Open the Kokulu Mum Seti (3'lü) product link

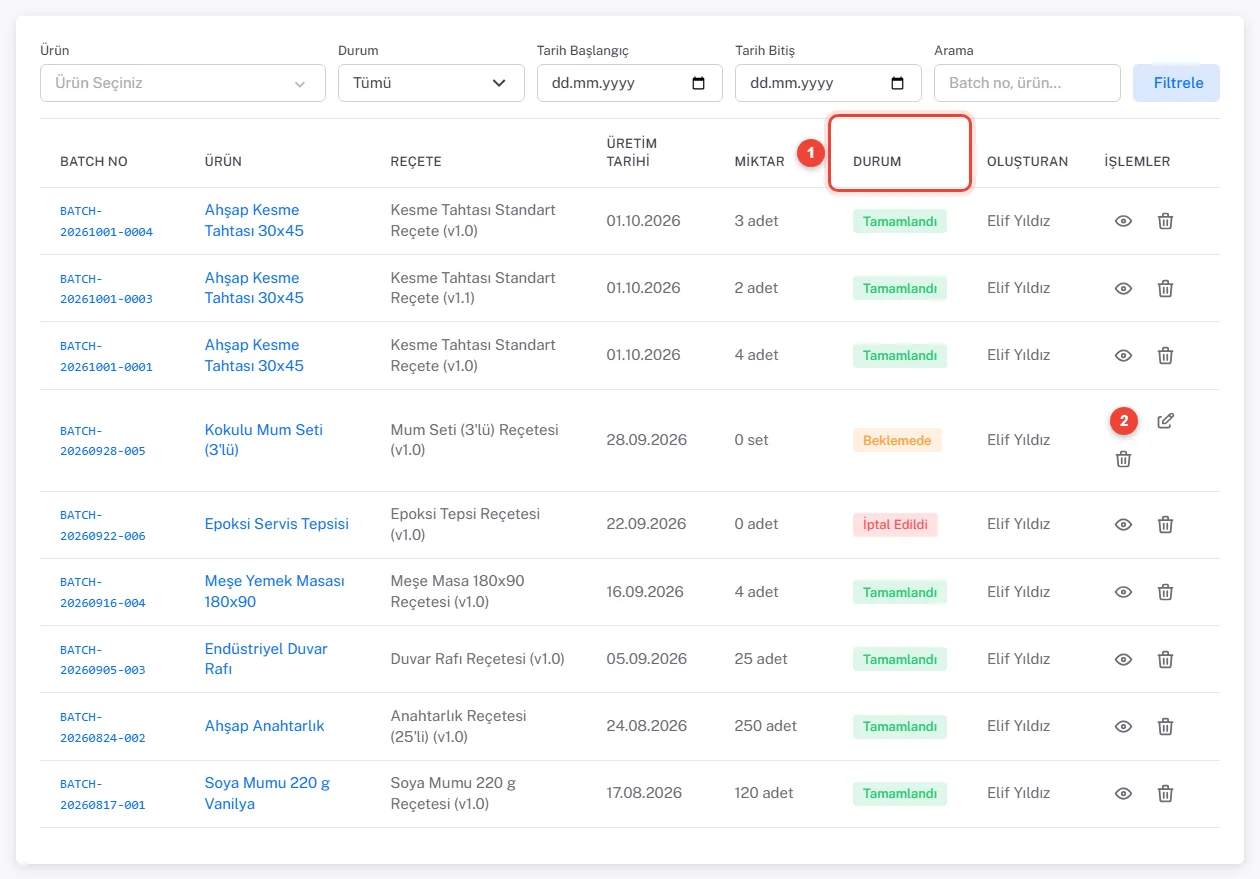[x=264, y=440]
